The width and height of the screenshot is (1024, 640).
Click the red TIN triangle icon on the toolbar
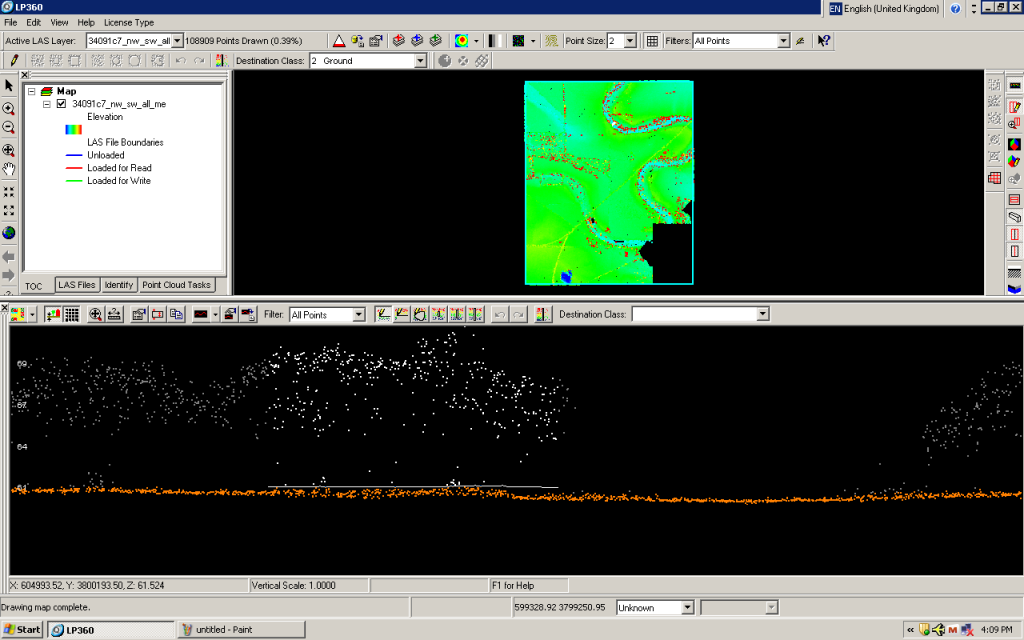(x=339, y=41)
